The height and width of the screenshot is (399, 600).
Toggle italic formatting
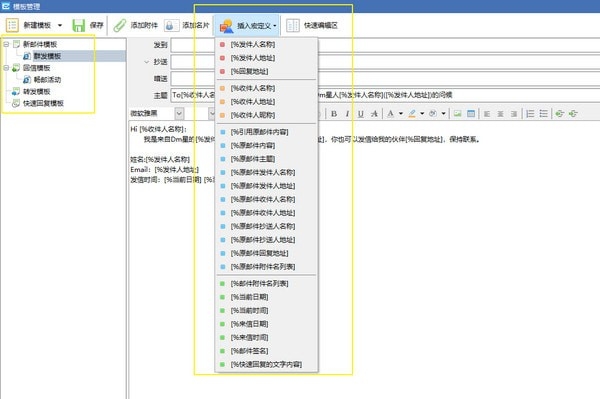(x=347, y=114)
